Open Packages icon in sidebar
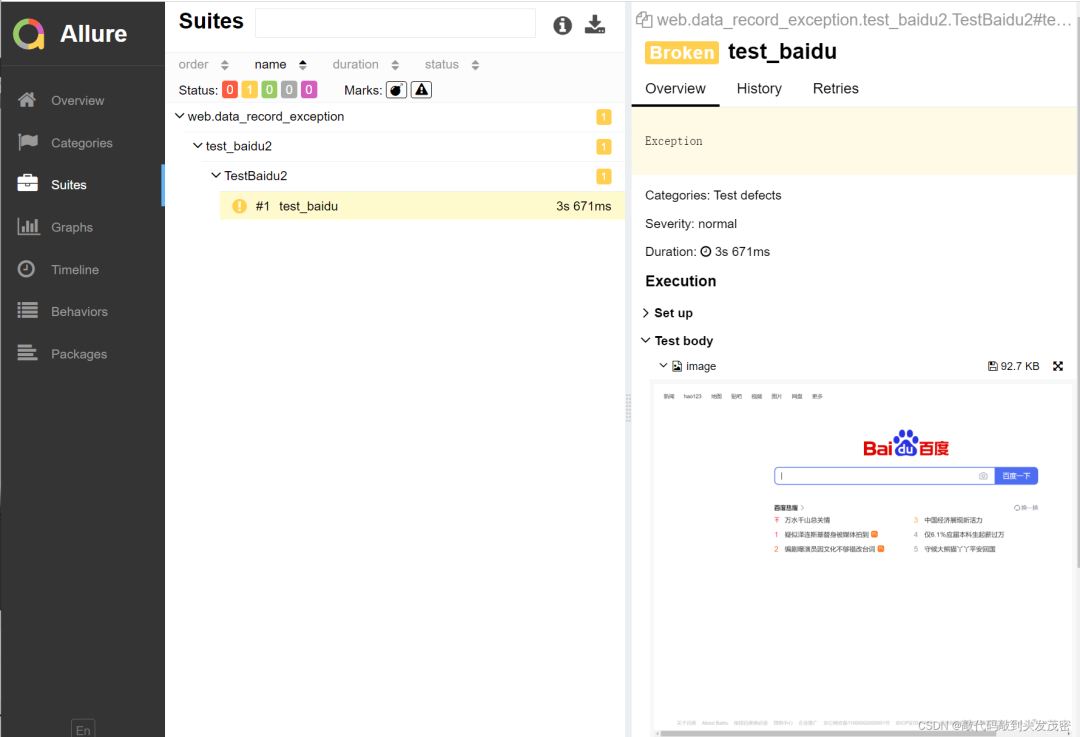Screen dimensions: 1080x737 pyautogui.click(x=28, y=353)
